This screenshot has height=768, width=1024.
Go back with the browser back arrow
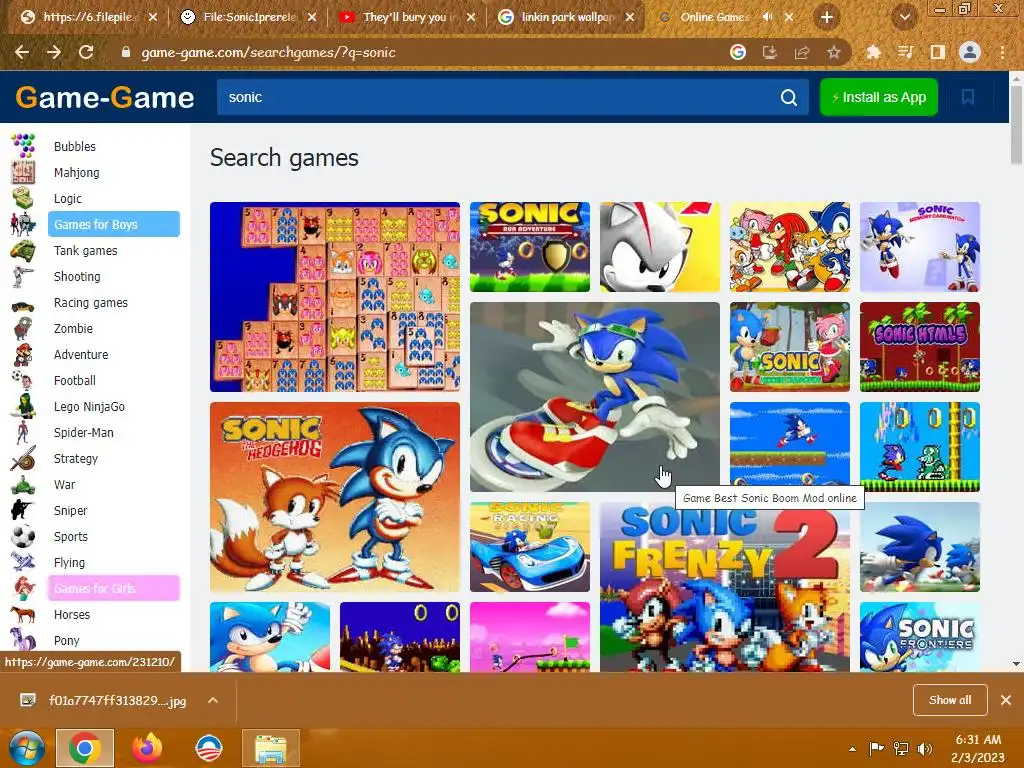pyautogui.click(x=22, y=52)
